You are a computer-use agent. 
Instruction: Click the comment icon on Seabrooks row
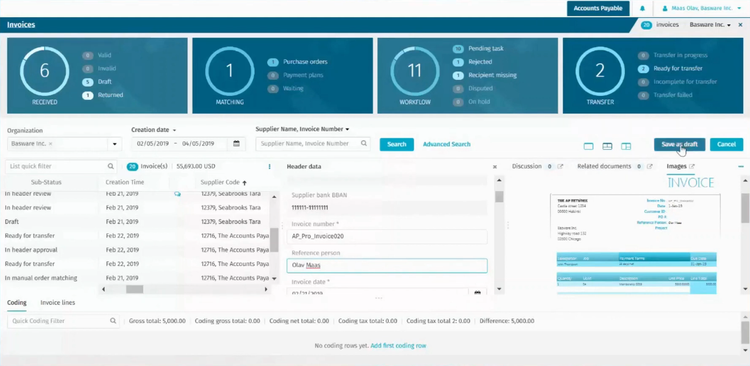pyautogui.click(x=177, y=194)
